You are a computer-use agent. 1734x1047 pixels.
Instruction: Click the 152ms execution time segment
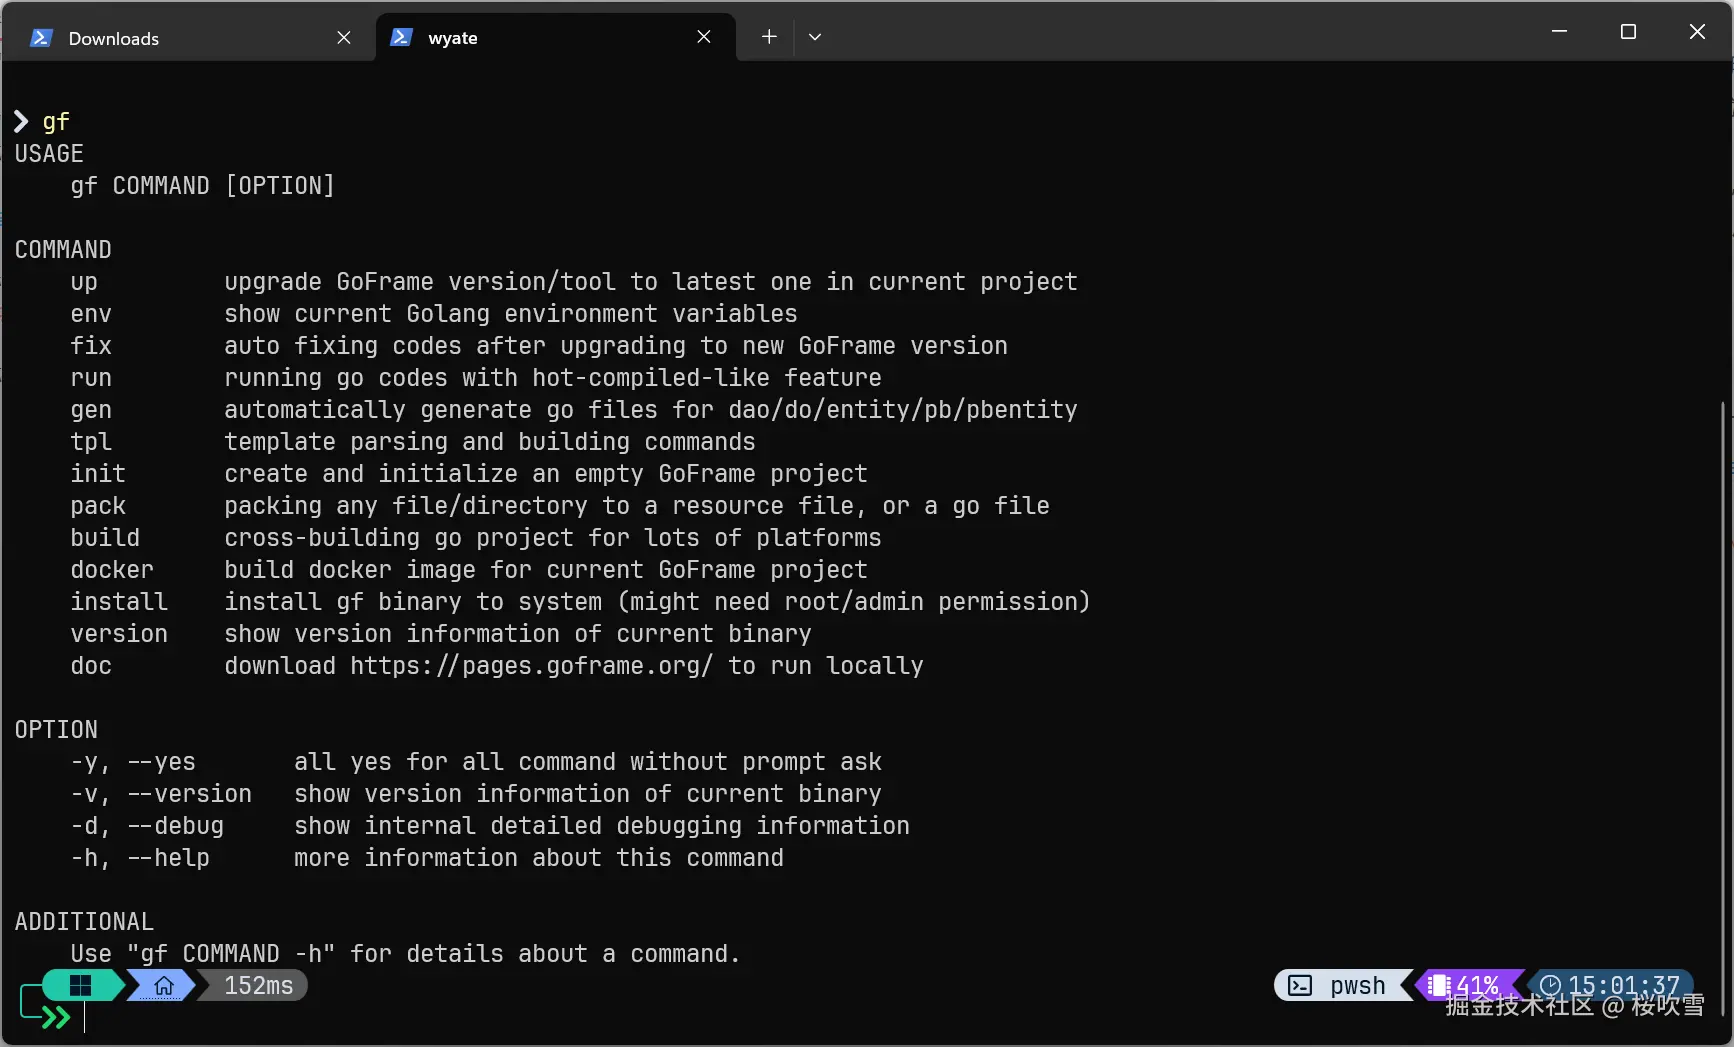(x=258, y=986)
